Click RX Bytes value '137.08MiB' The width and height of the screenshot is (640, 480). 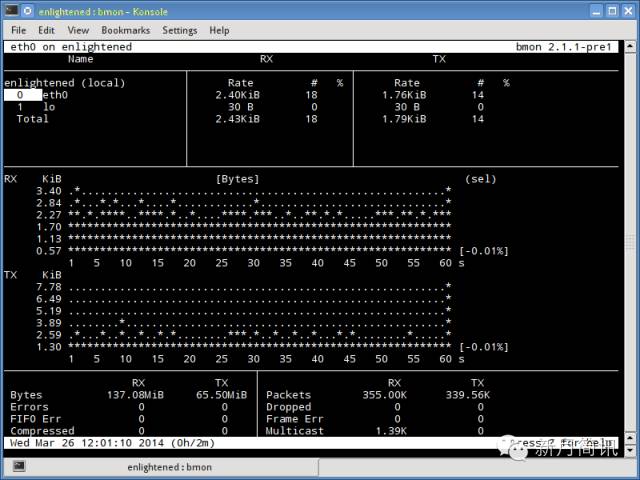pos(135,395)
